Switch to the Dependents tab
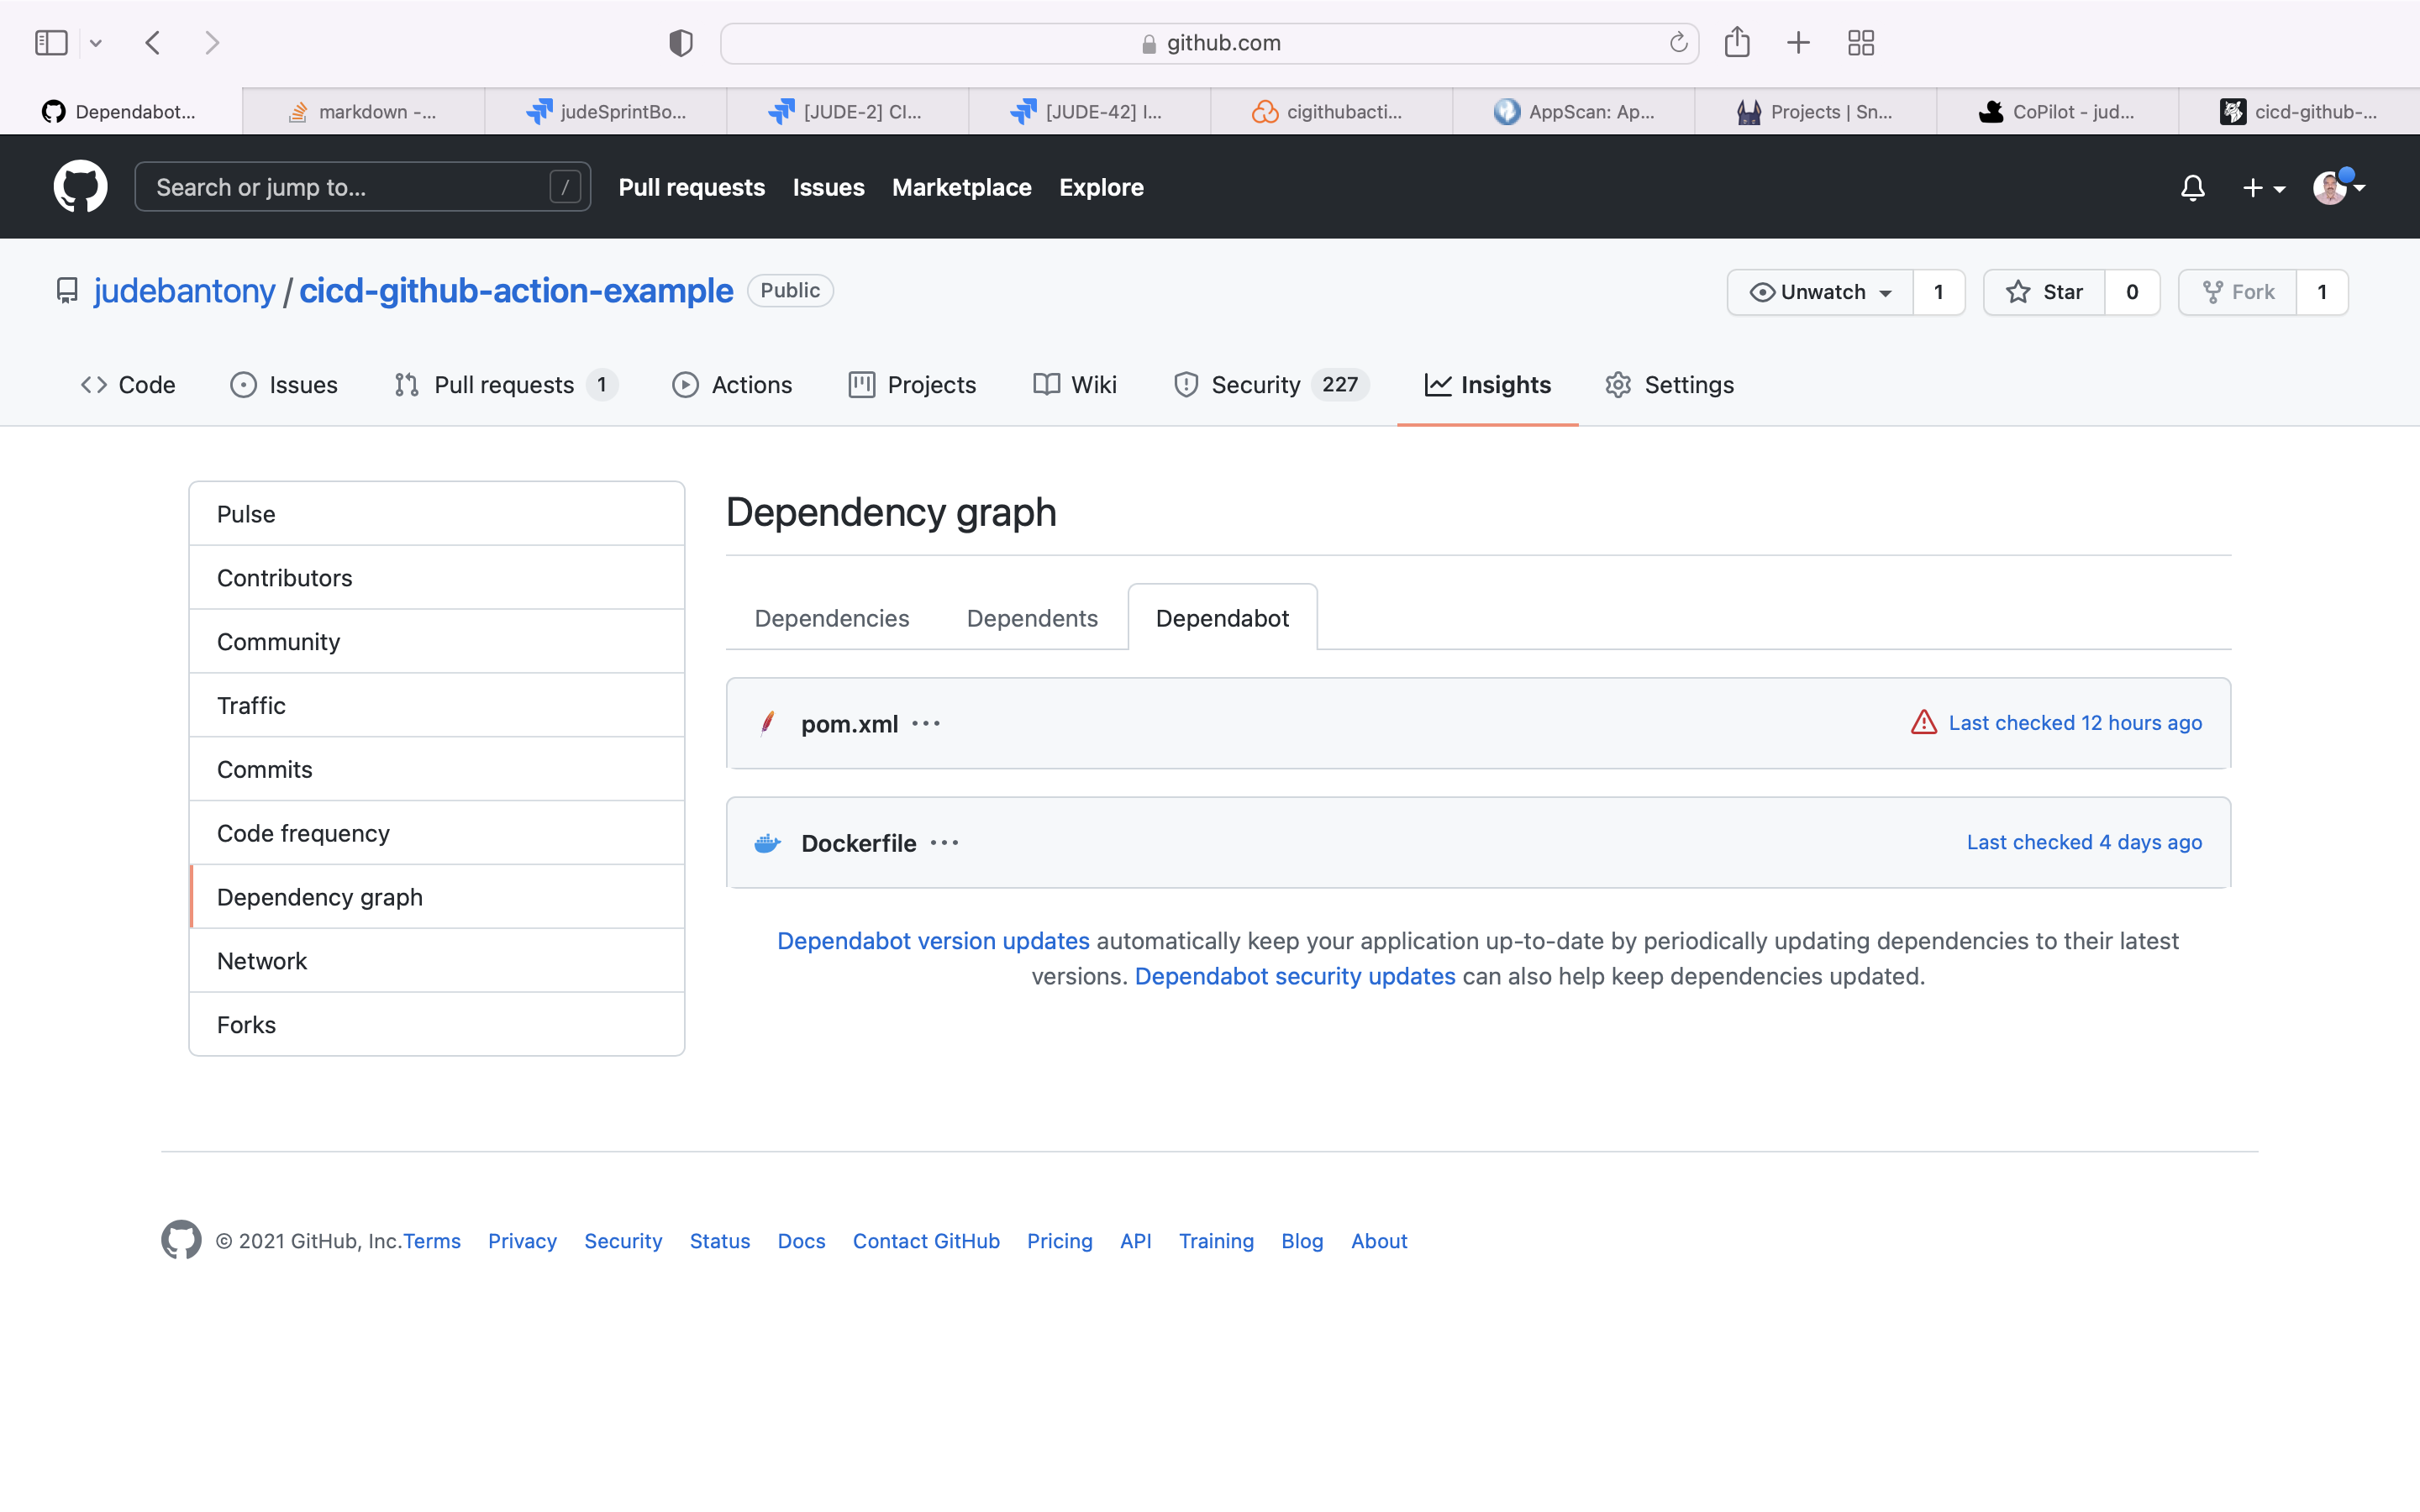 (1031, 618)
